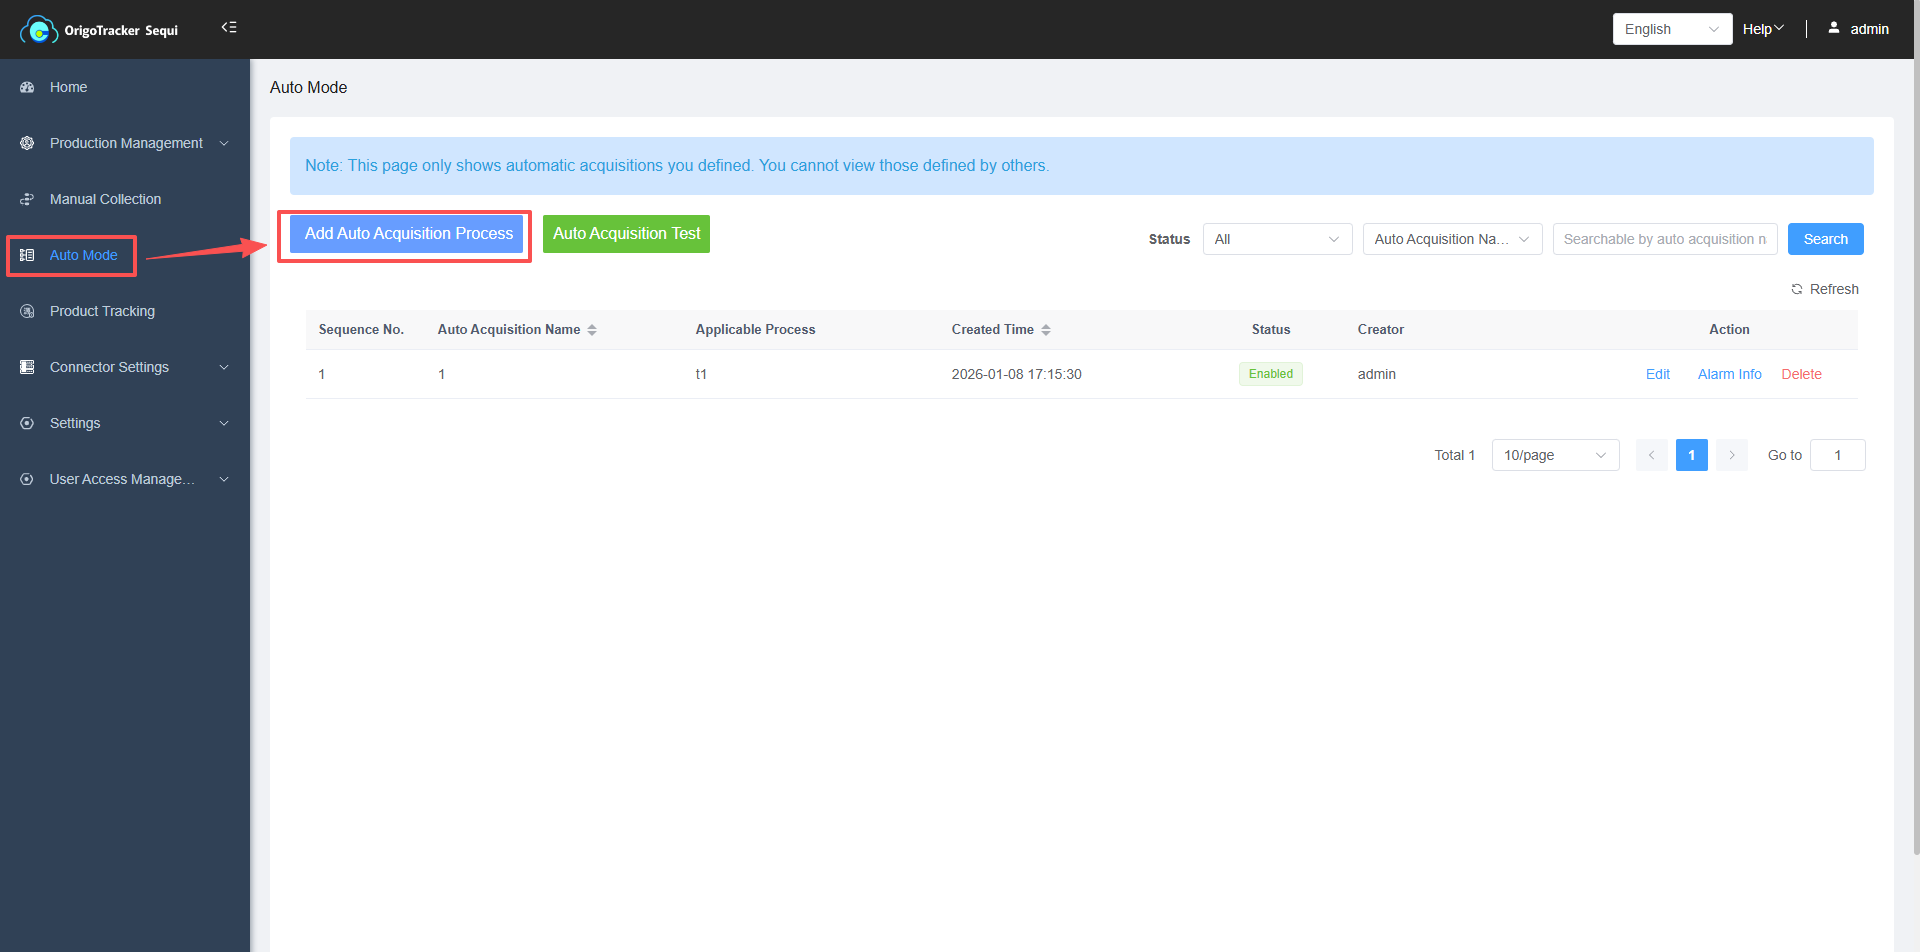Open the Auto Mode menu item
The image size is (1920, 952).
(83, 255)
